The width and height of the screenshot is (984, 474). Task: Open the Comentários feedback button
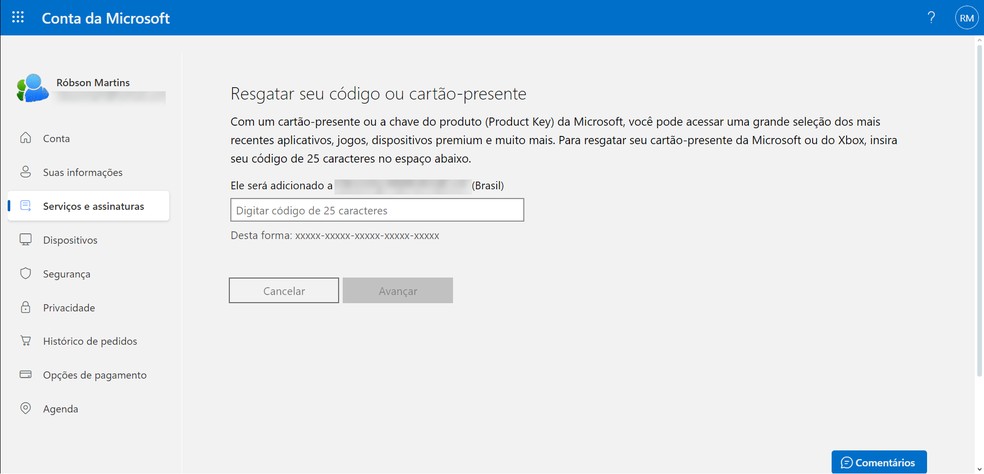pos(879,463)
